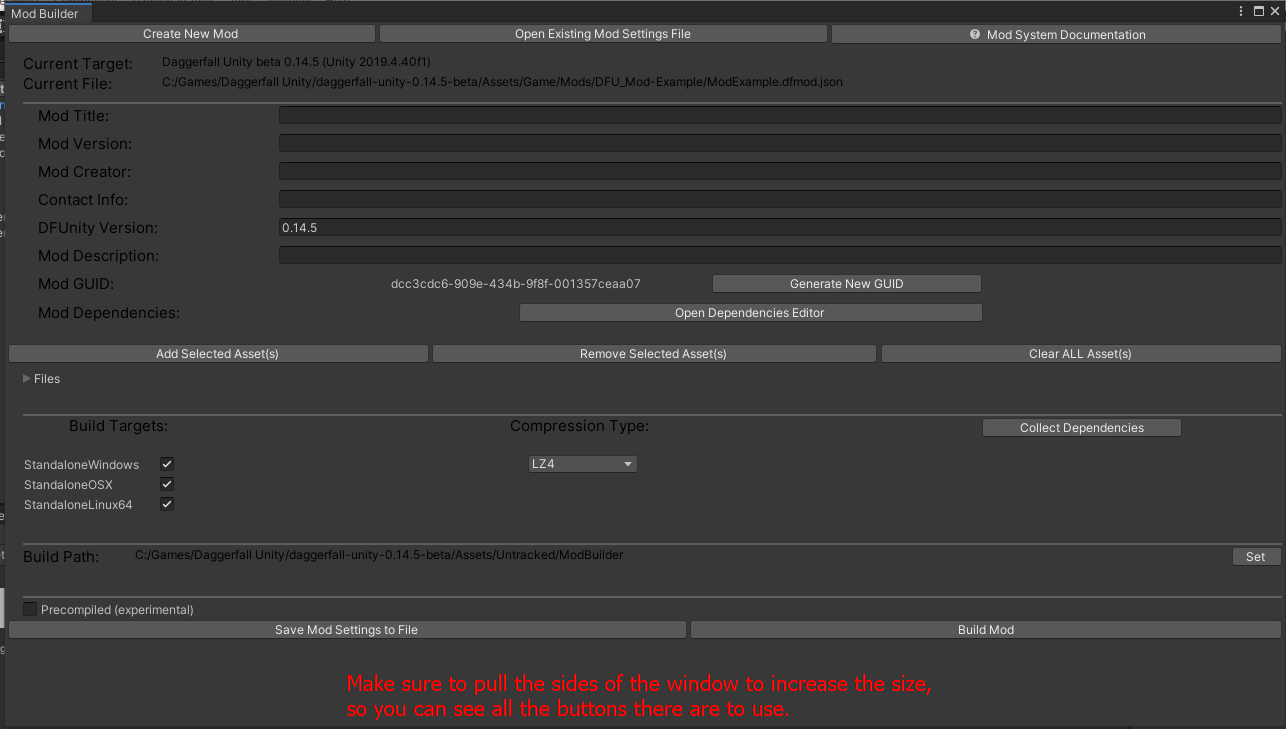Save Mod Settings to File
The image size is (1286, 729).
pyautogui.click(x=347, y=630)
